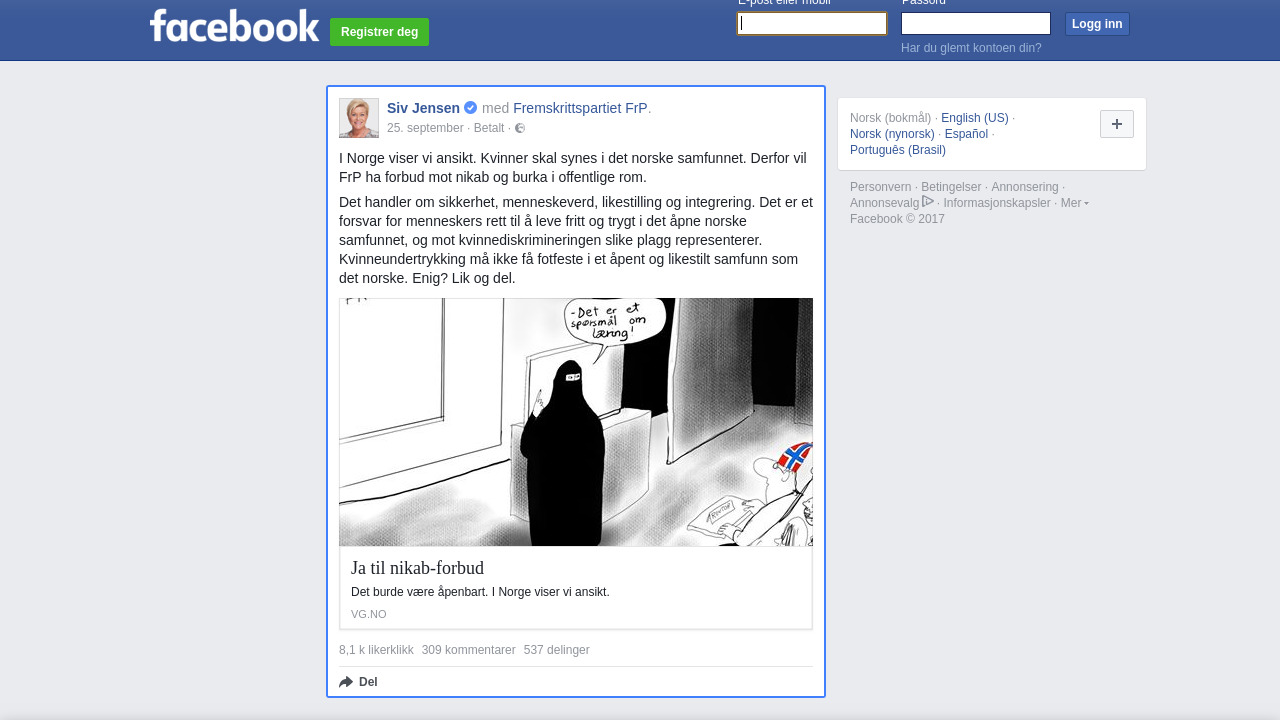The image size is (1280, 720).
Task: Expand the Mer footer dropdown
Action: (x=1074, y=203)
